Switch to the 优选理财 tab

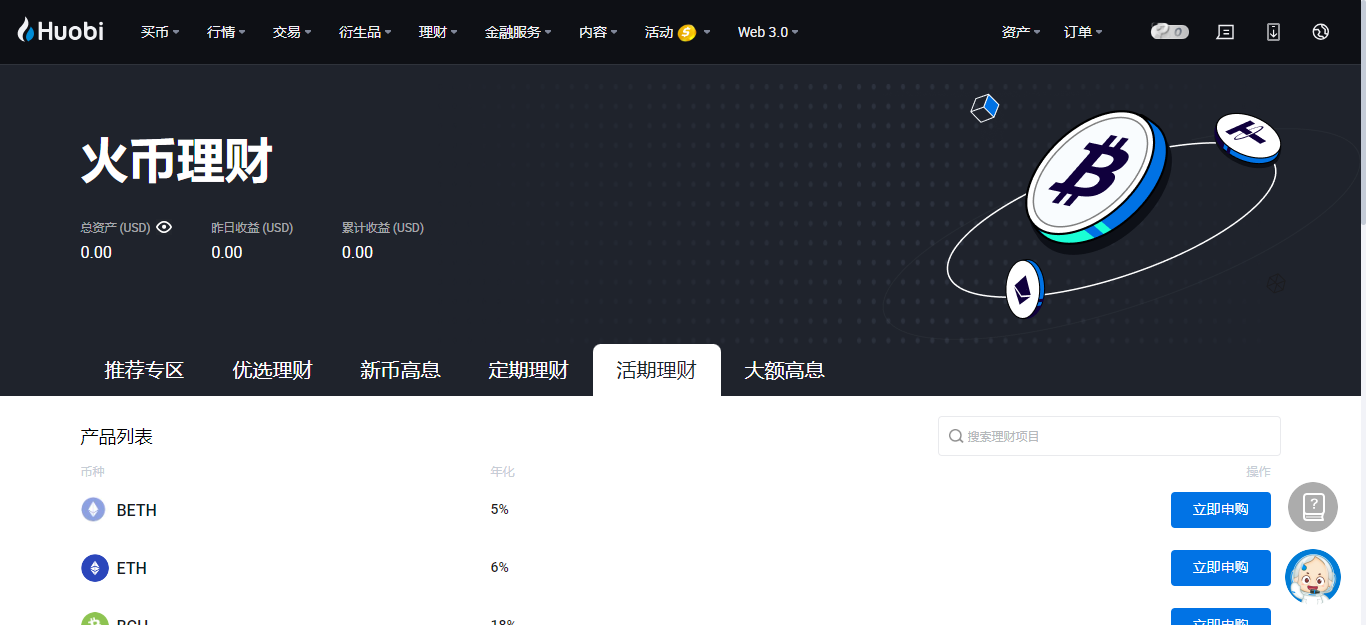(x=273, y=370)
